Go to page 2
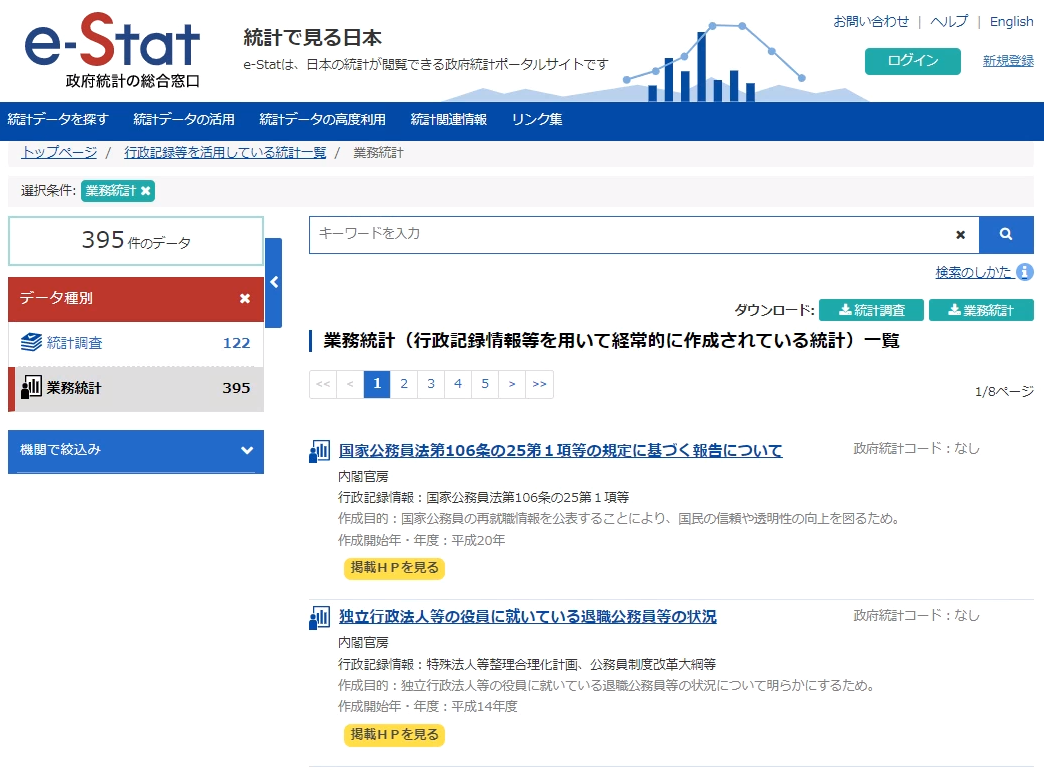1044x770 pixels. point(404,384)
